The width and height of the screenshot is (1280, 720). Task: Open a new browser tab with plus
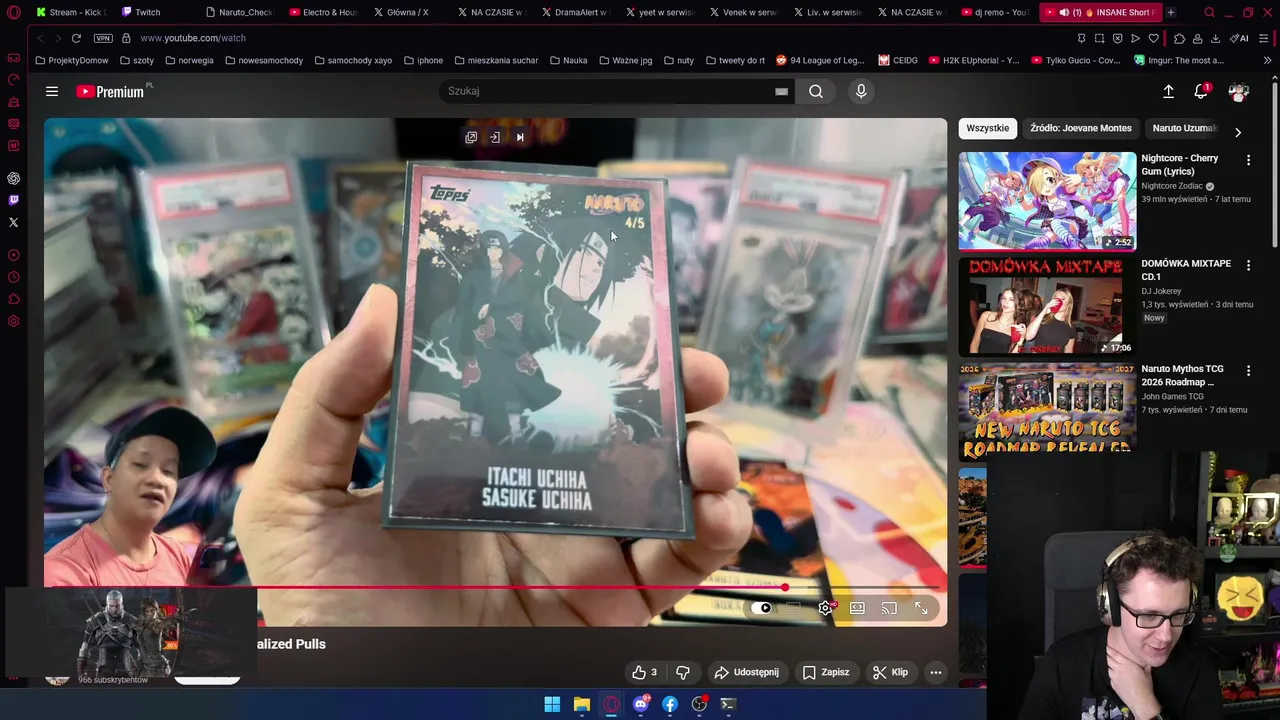pyautogui.click(x=1171, y=12)
